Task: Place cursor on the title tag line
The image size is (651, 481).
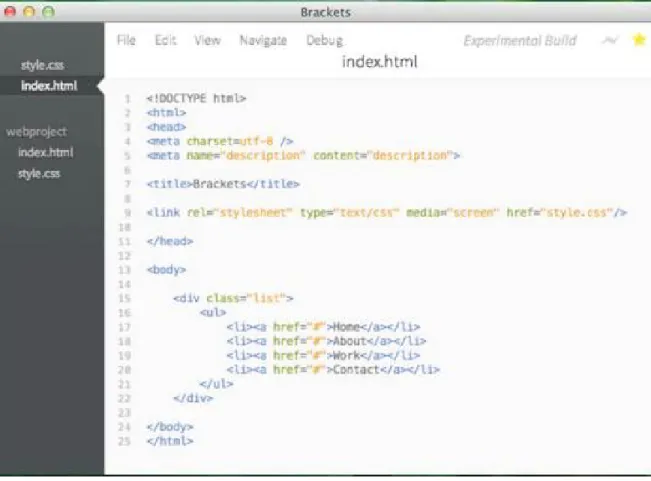Action: point(223,184)
